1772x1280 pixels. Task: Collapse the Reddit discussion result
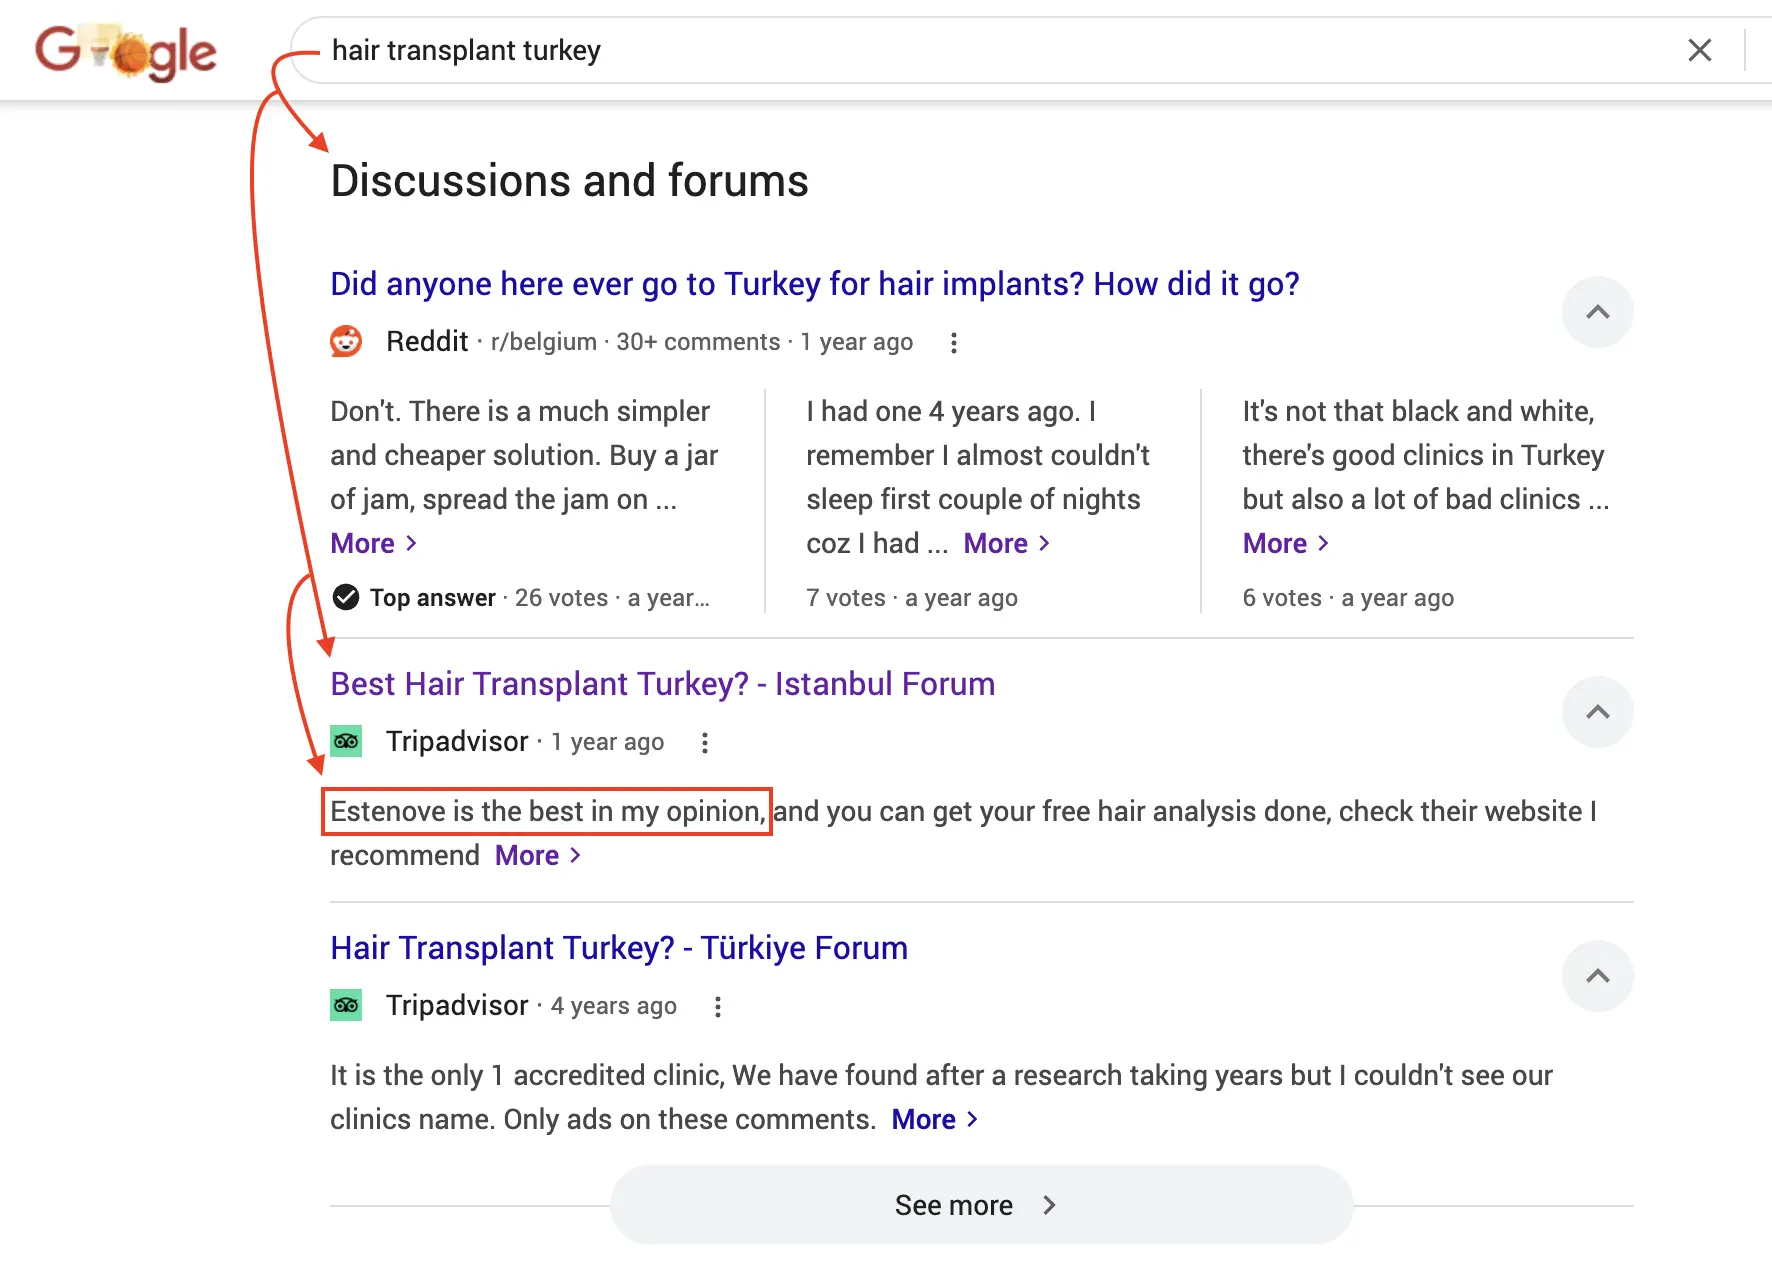point(1597,312)
